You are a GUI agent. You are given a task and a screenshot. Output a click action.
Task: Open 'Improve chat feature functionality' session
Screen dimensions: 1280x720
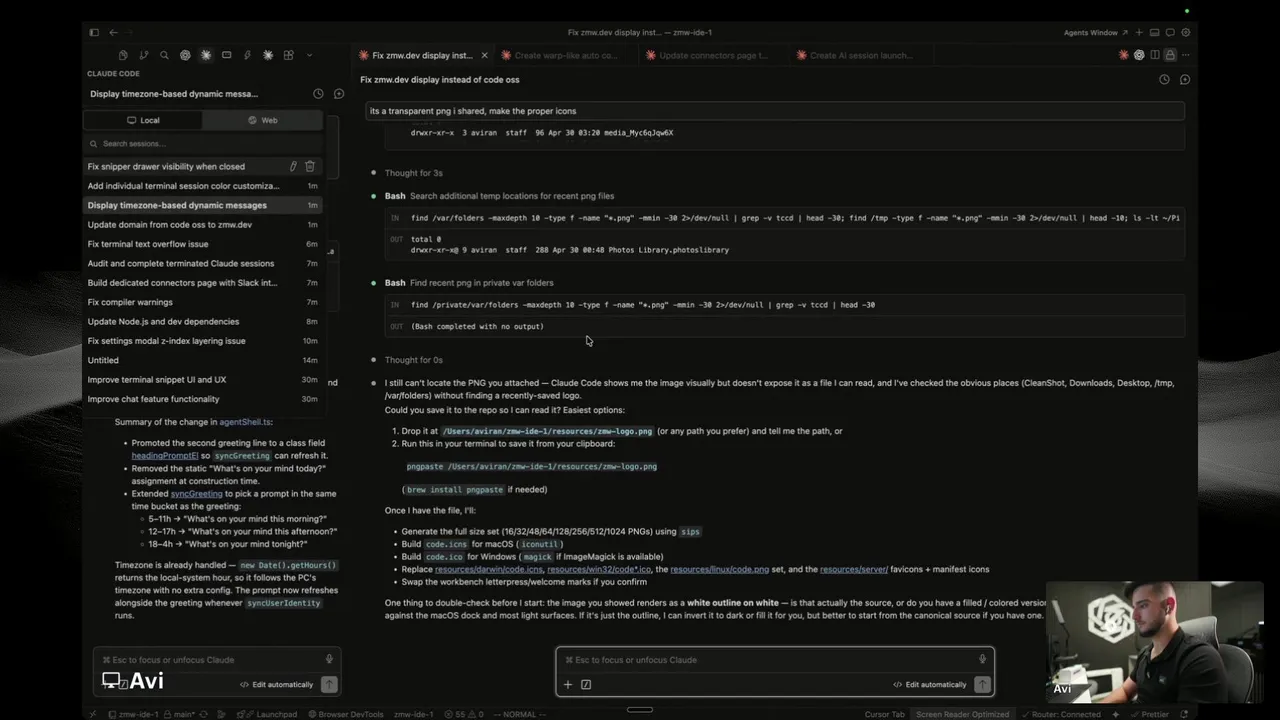coord(203,399)
